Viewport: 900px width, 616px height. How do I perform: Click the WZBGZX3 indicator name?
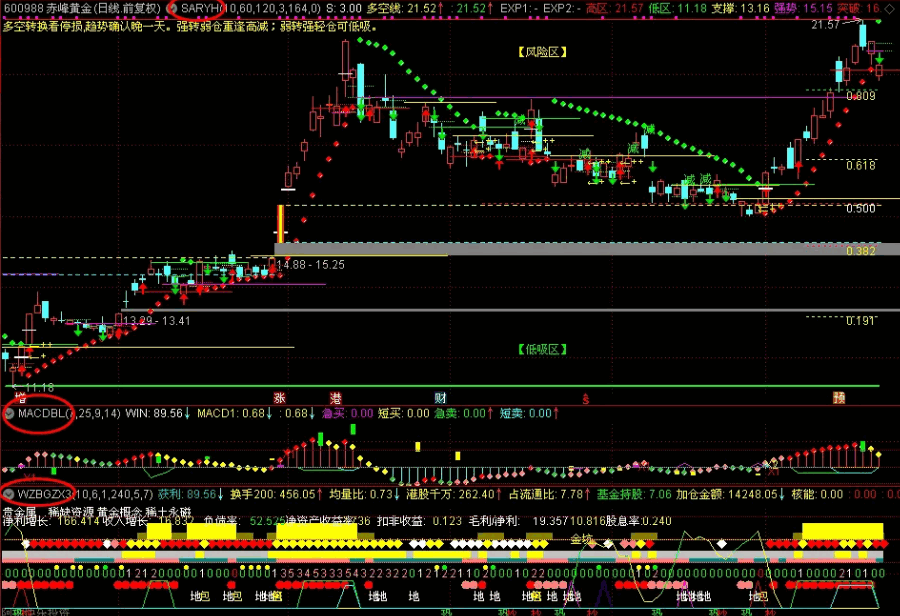coord(45,494)
